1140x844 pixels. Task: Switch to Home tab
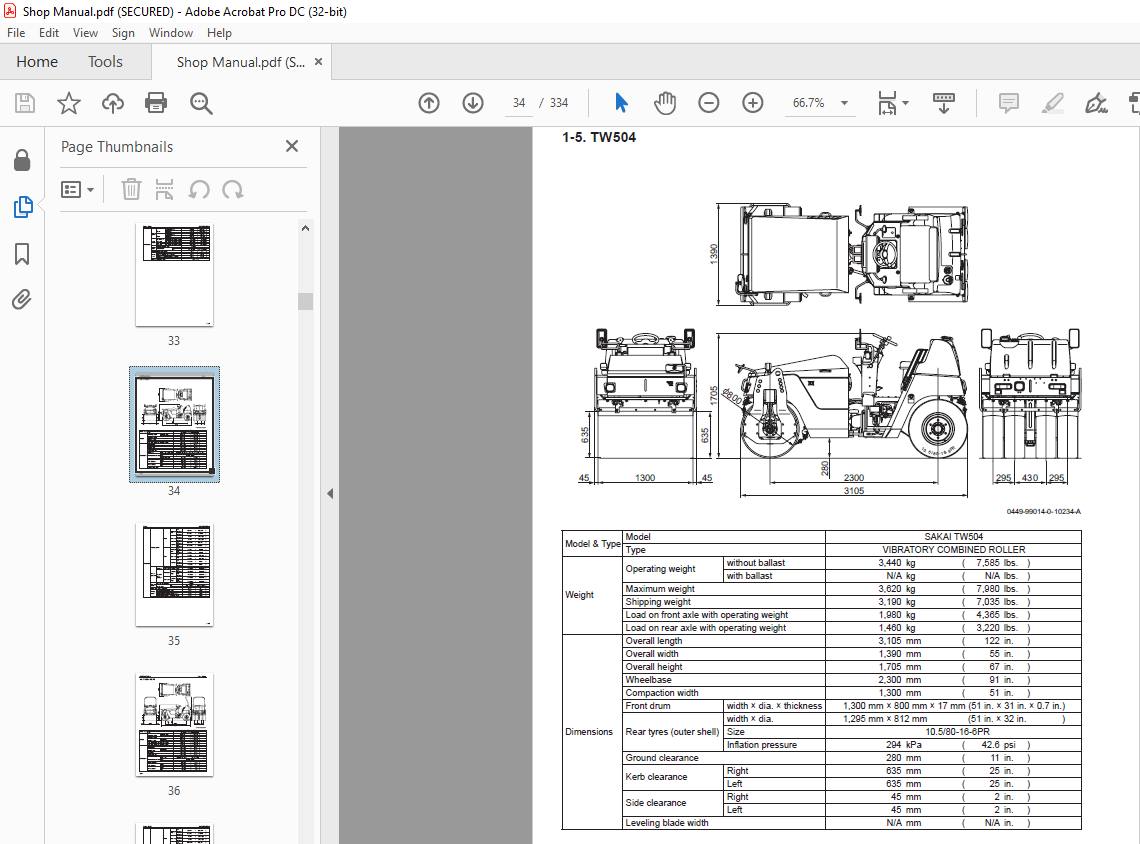37,62
